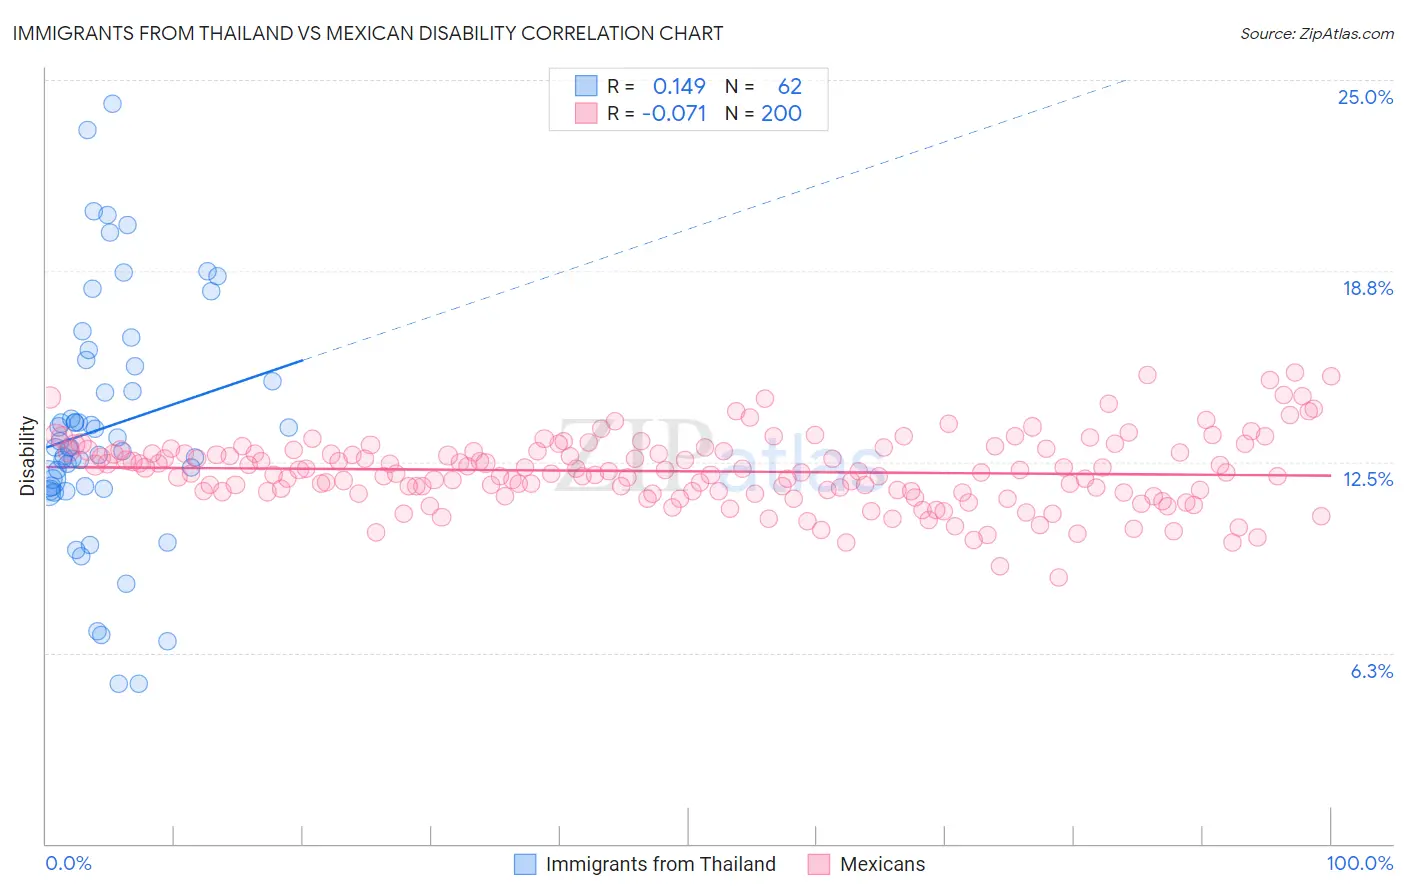Click the pink Mexicans legend swatch
The height and width of the screenshot is (892, 1406).
[819, 864]
